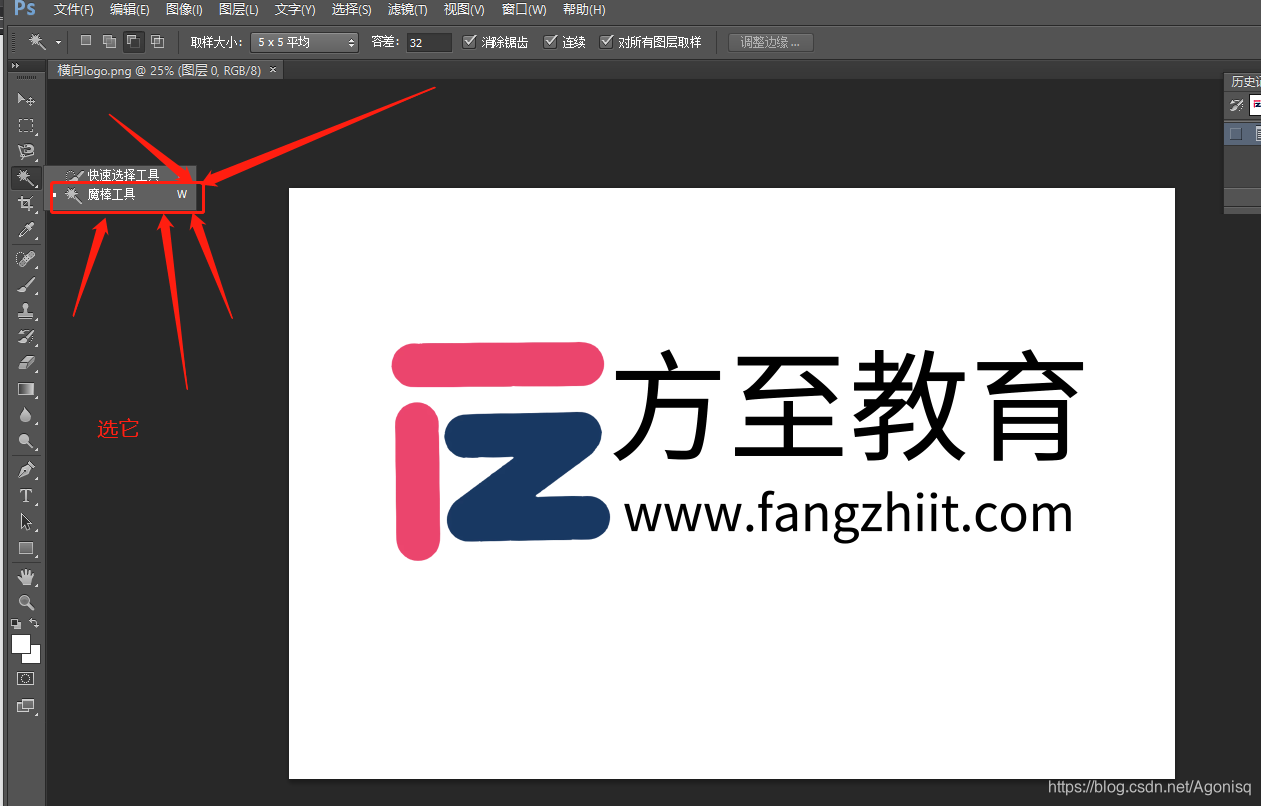Select the Dodge tool

coord(26,441)
